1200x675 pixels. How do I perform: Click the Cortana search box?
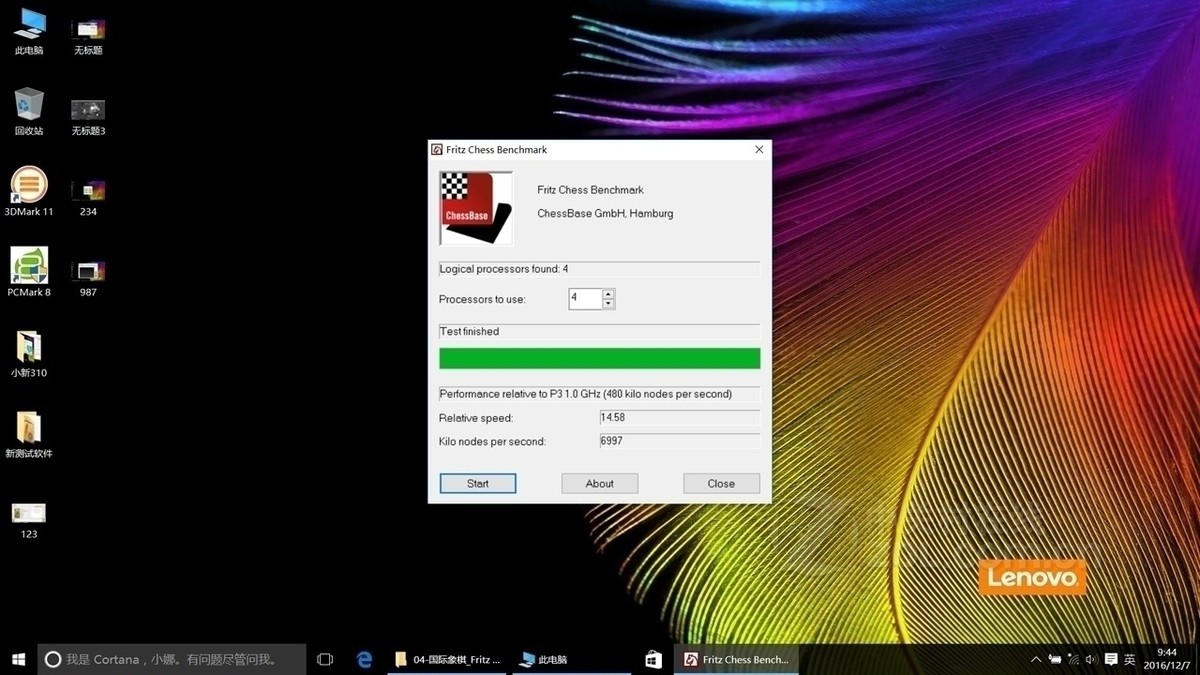click(170, 660)
